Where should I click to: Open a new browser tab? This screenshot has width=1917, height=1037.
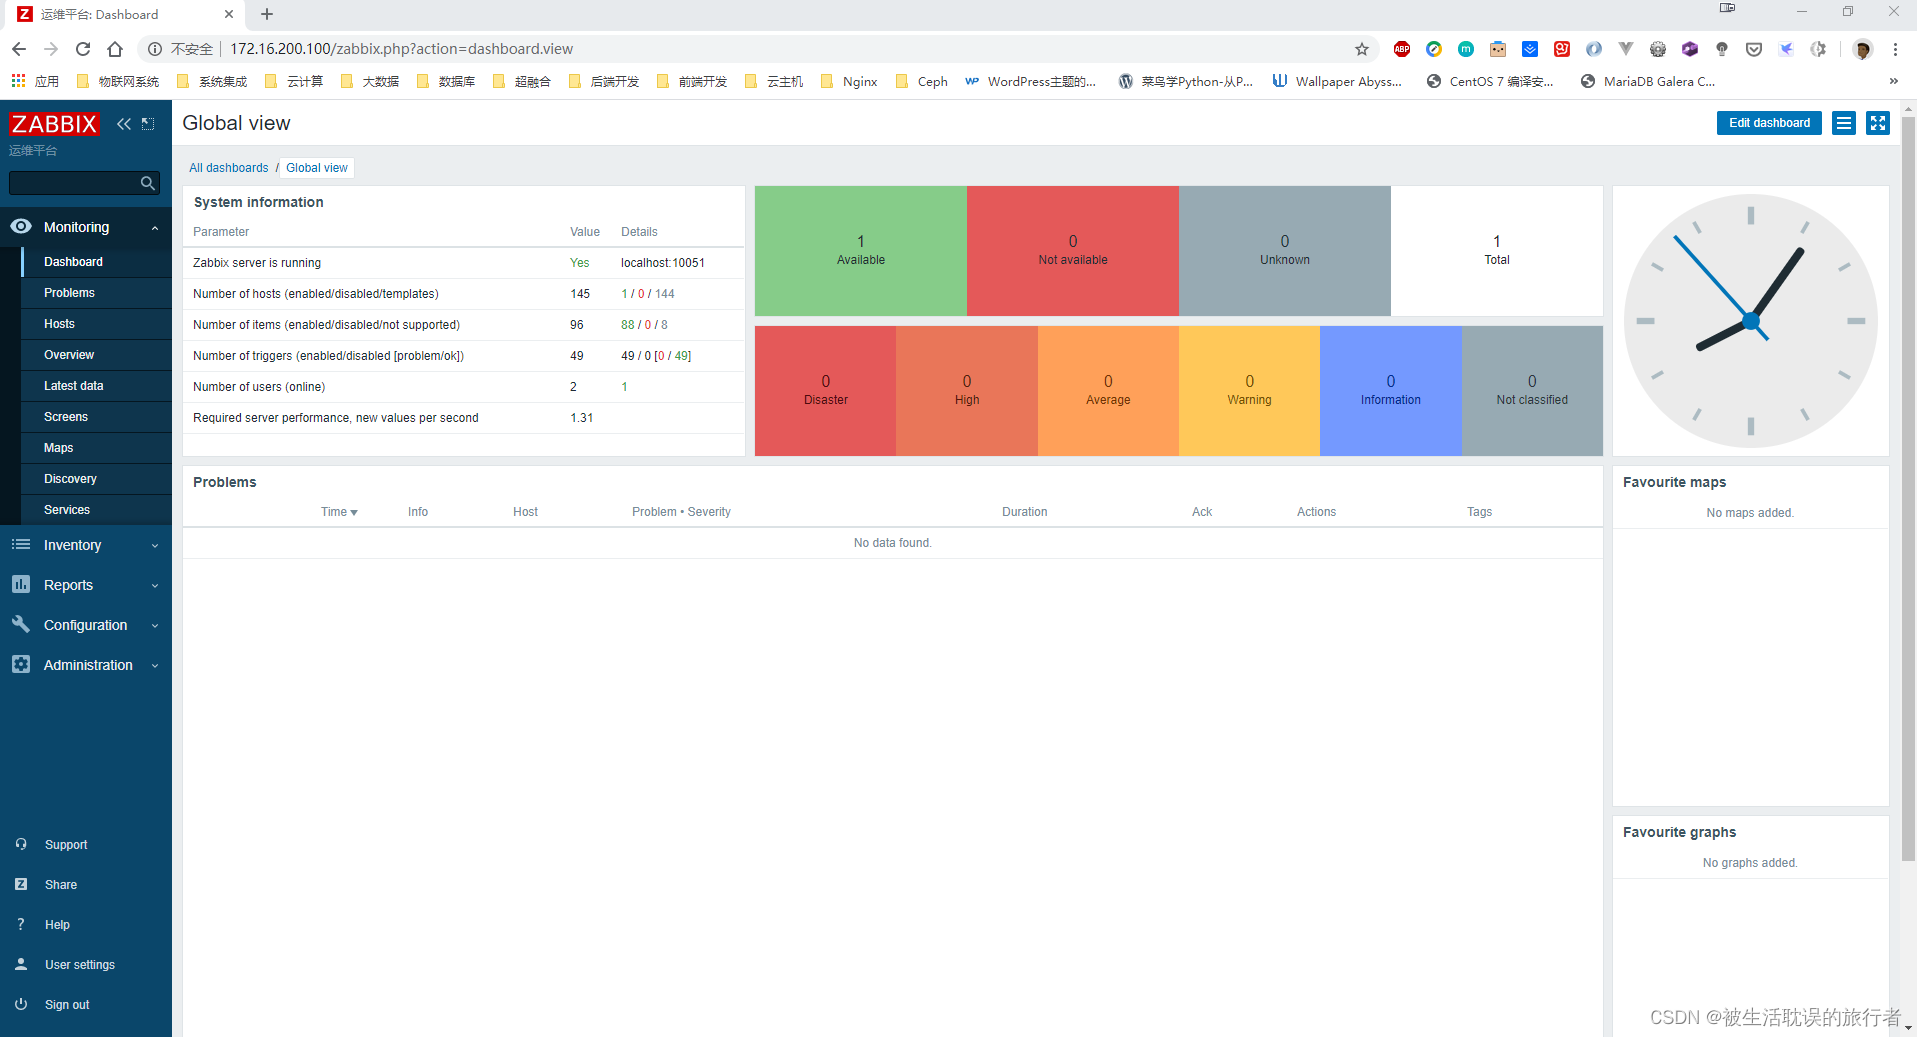pyautogui.click(x=267, y=14)
